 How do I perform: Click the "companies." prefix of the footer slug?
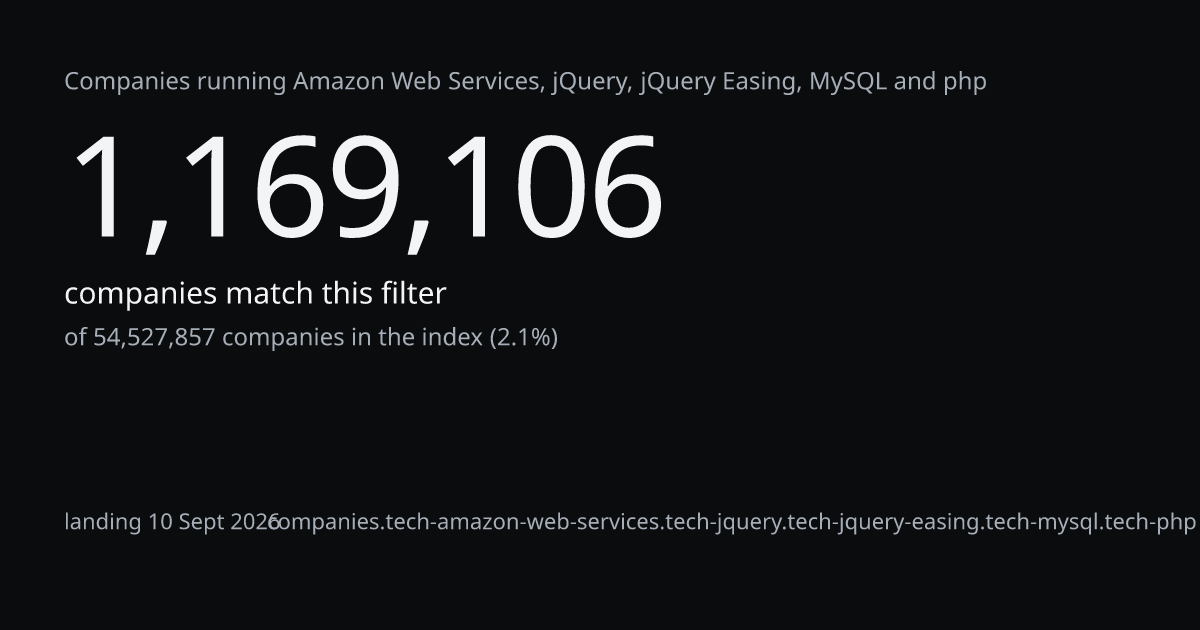(x=327, y=522)
